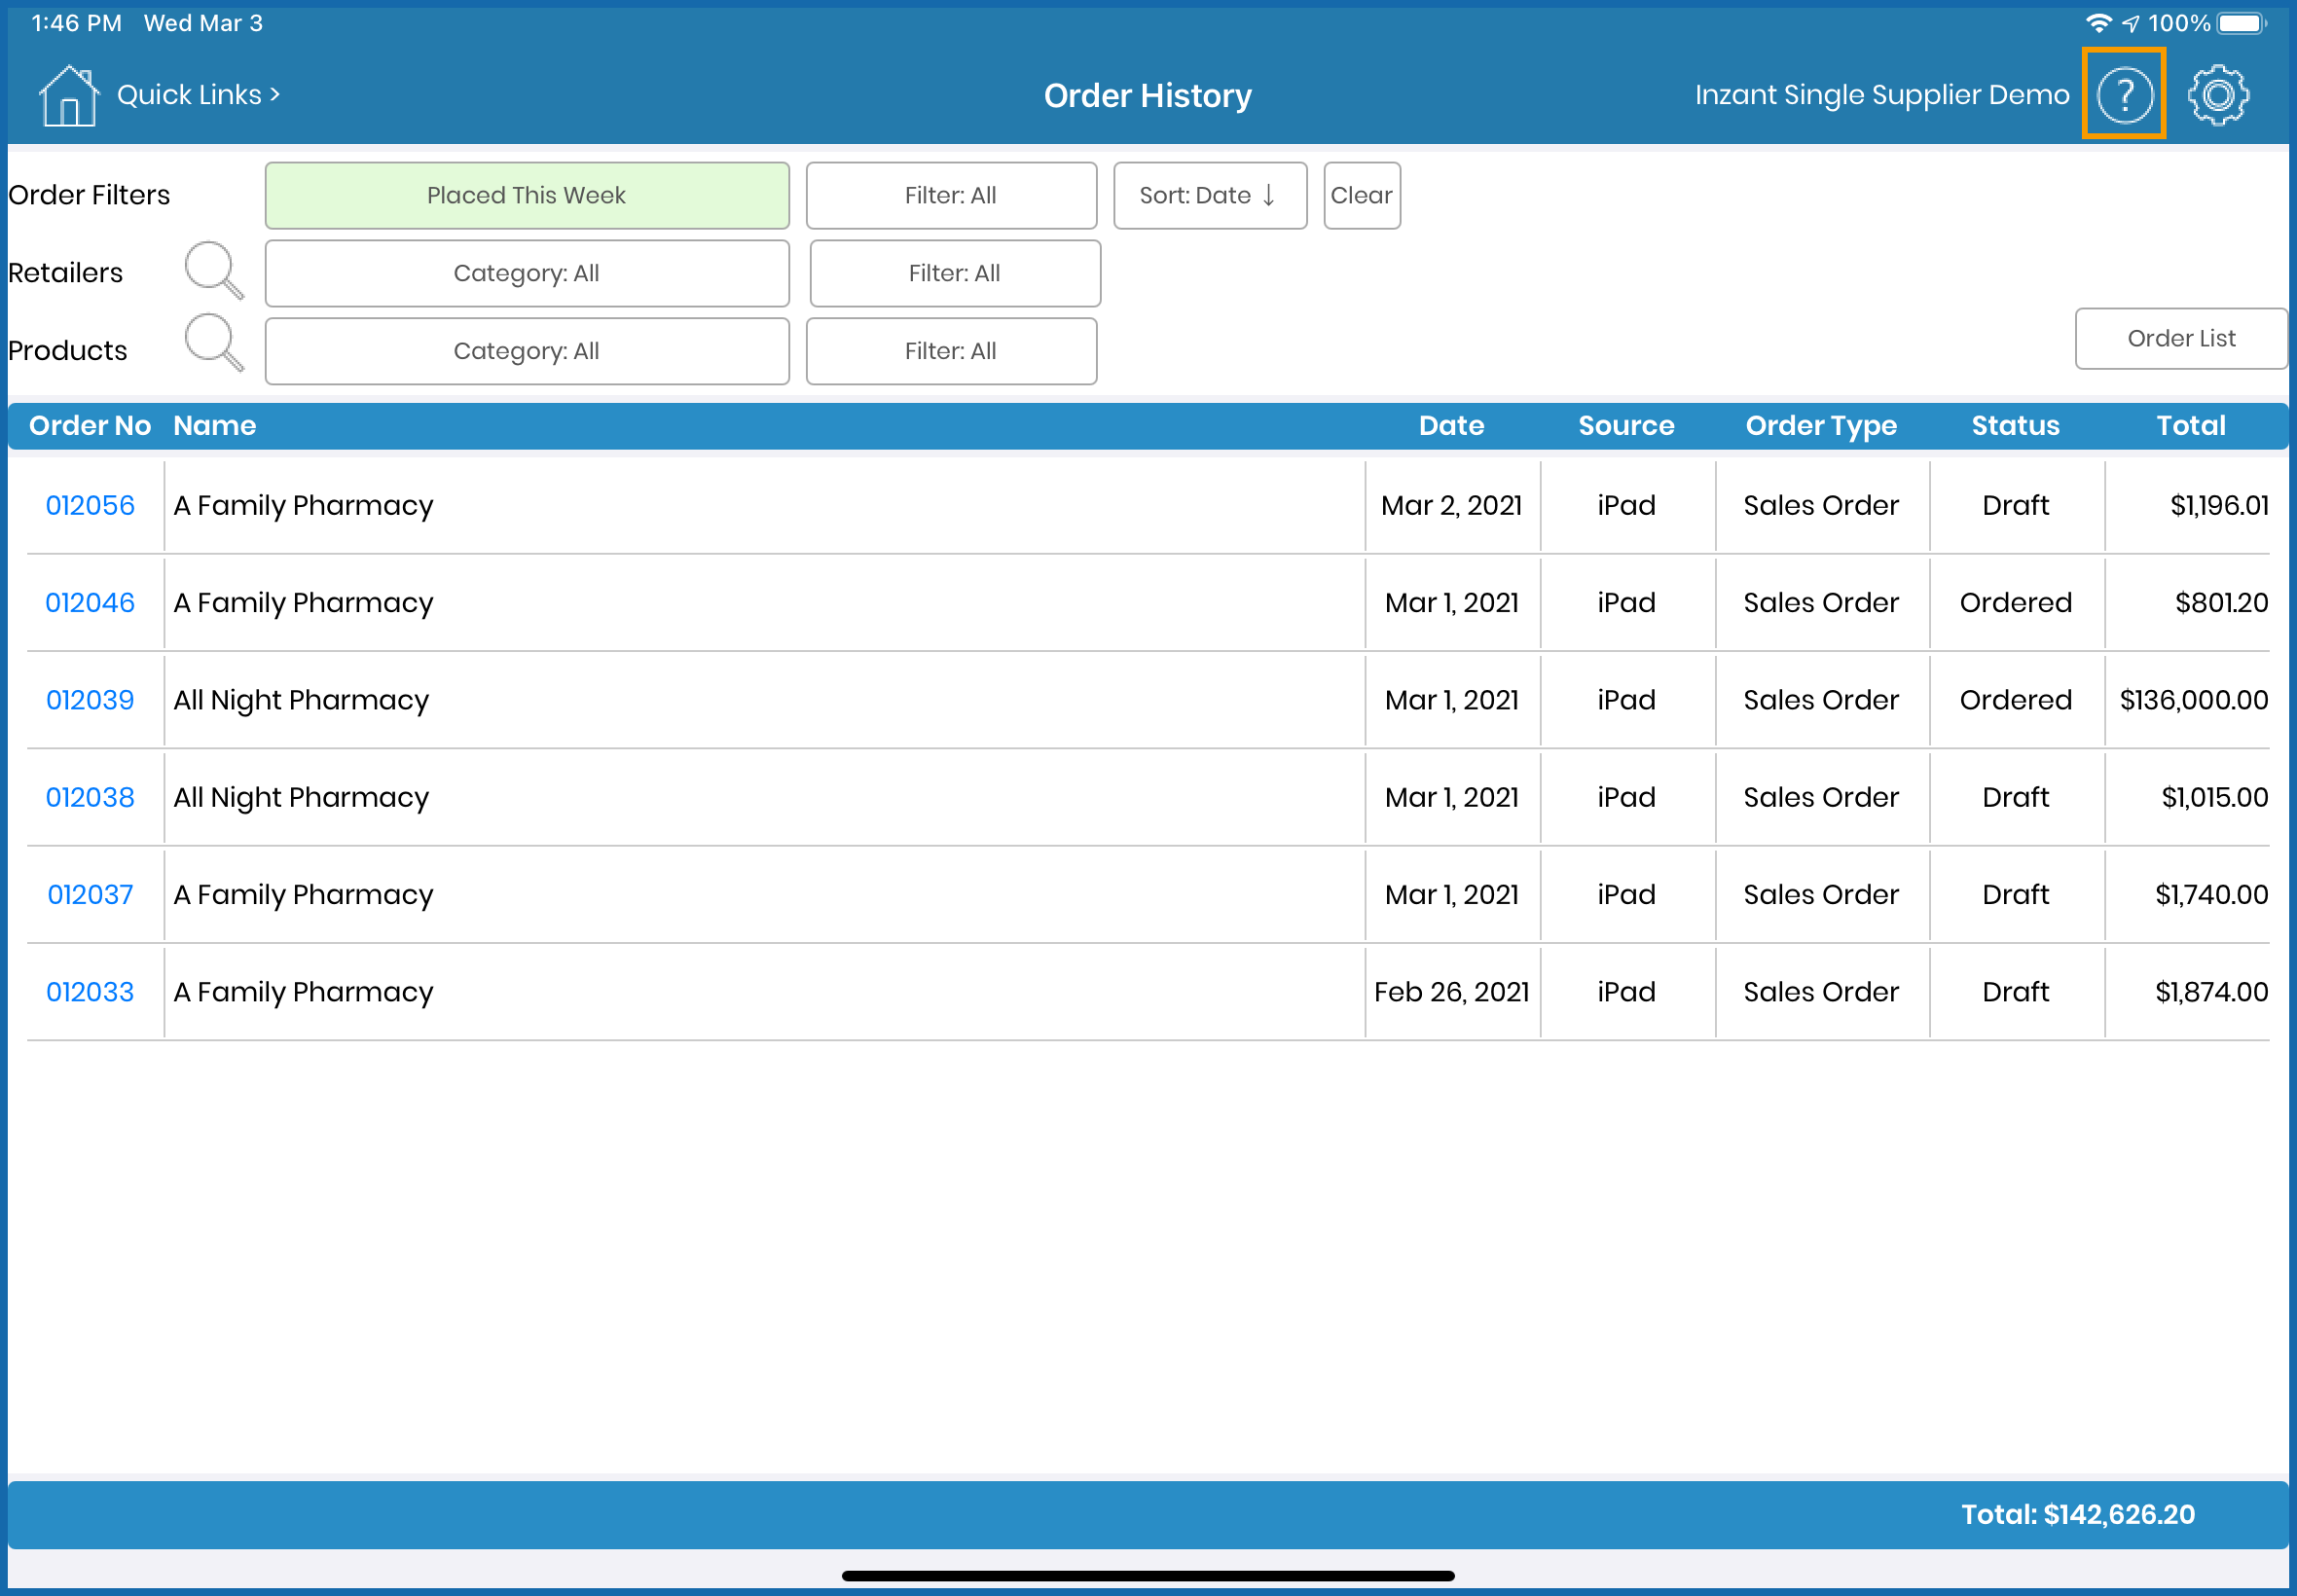Click the Status column header

[x=2014, y=426]
